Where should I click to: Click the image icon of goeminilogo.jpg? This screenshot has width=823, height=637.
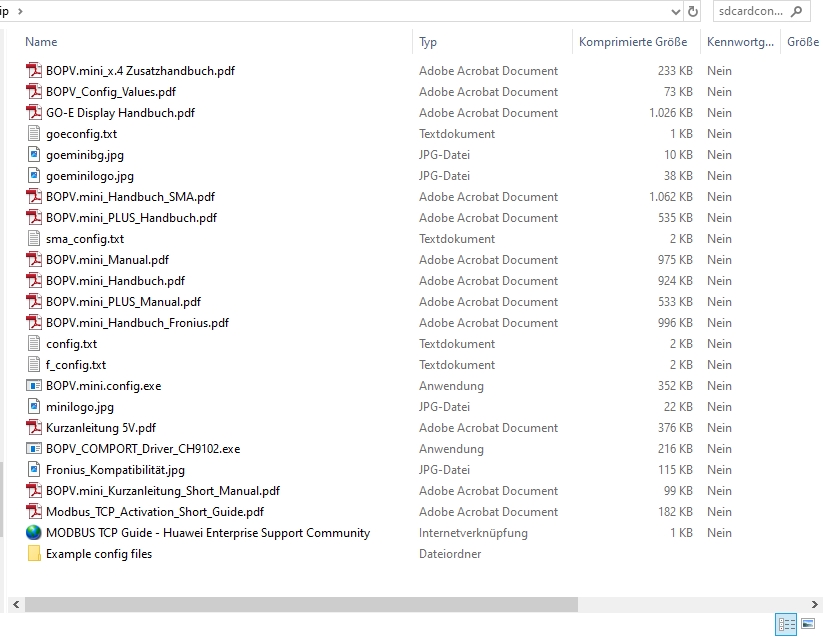[x=34, y=176]
